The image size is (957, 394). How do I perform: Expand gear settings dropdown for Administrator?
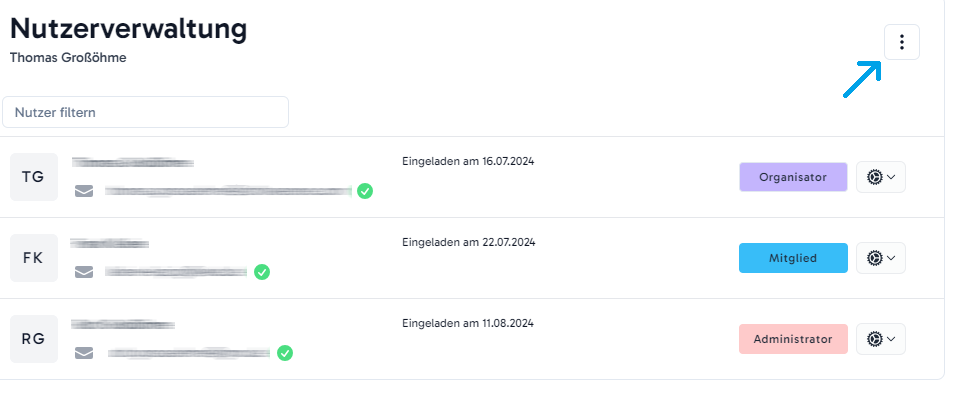pos(881,339)
